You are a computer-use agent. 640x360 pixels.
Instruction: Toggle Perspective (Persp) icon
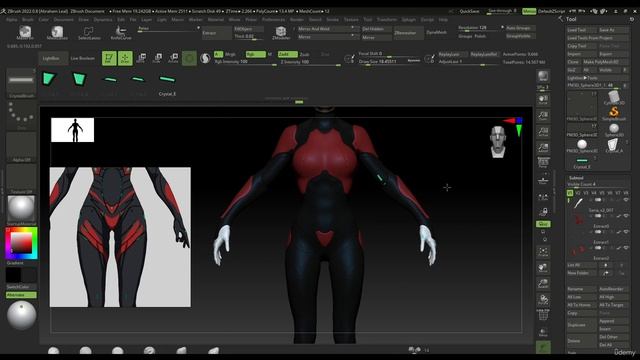pos(543,163)
